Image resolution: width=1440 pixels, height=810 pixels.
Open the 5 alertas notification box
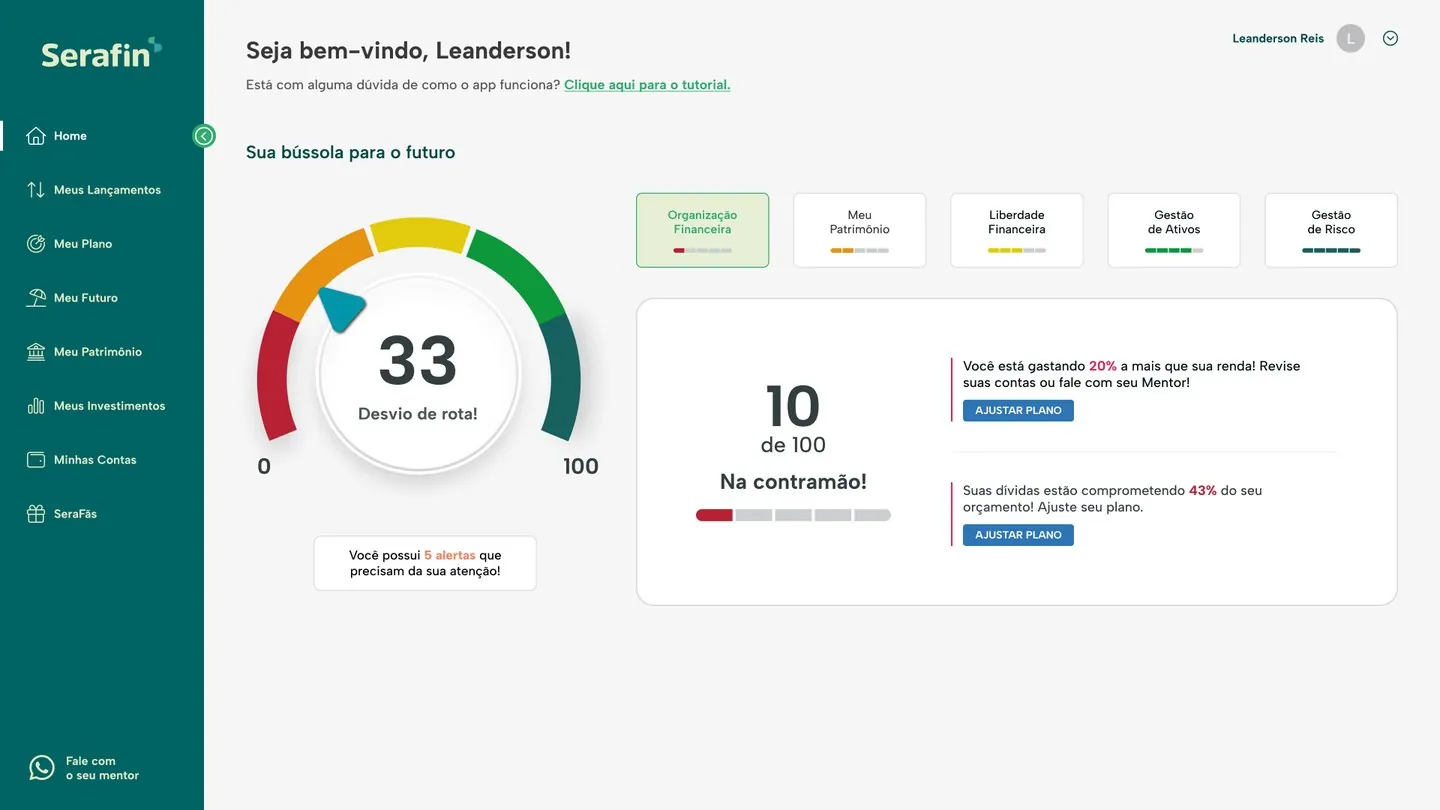pyautogui.click(x=425, y=563)
